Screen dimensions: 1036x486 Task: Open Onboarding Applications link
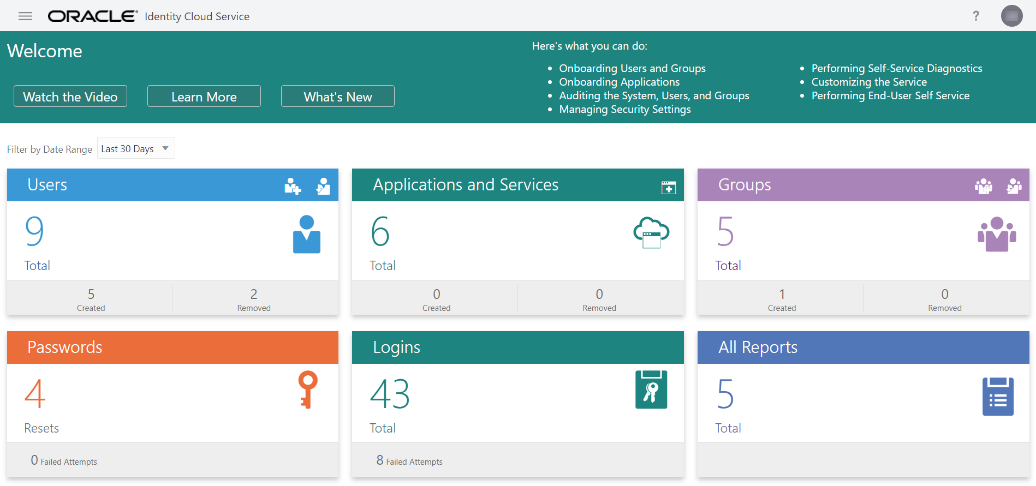(x=619, y=82)
